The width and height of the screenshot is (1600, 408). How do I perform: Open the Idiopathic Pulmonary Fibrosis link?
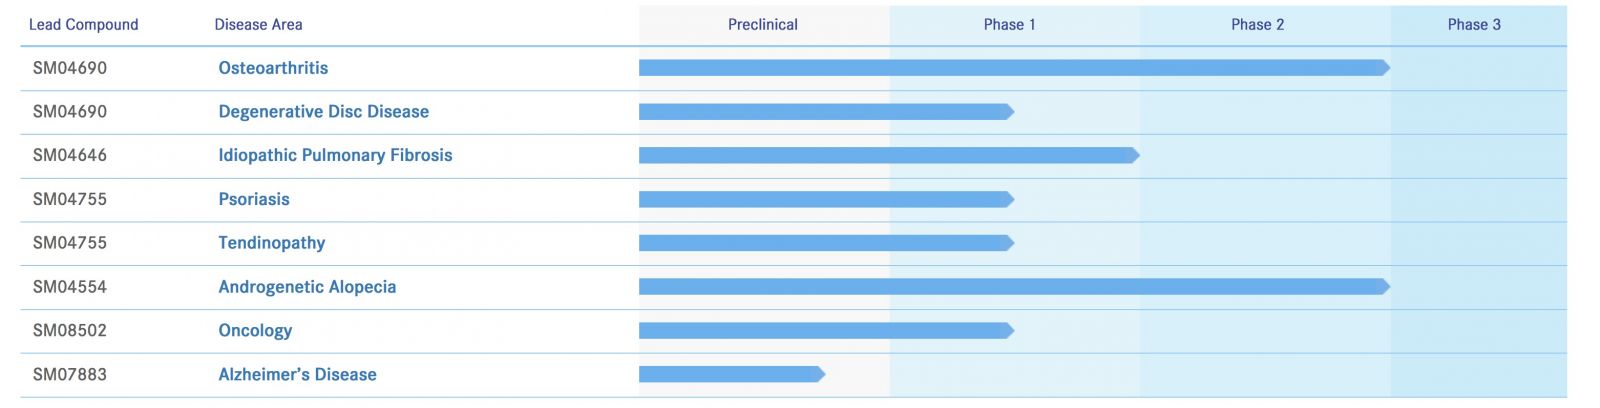(x=335, y=155)
